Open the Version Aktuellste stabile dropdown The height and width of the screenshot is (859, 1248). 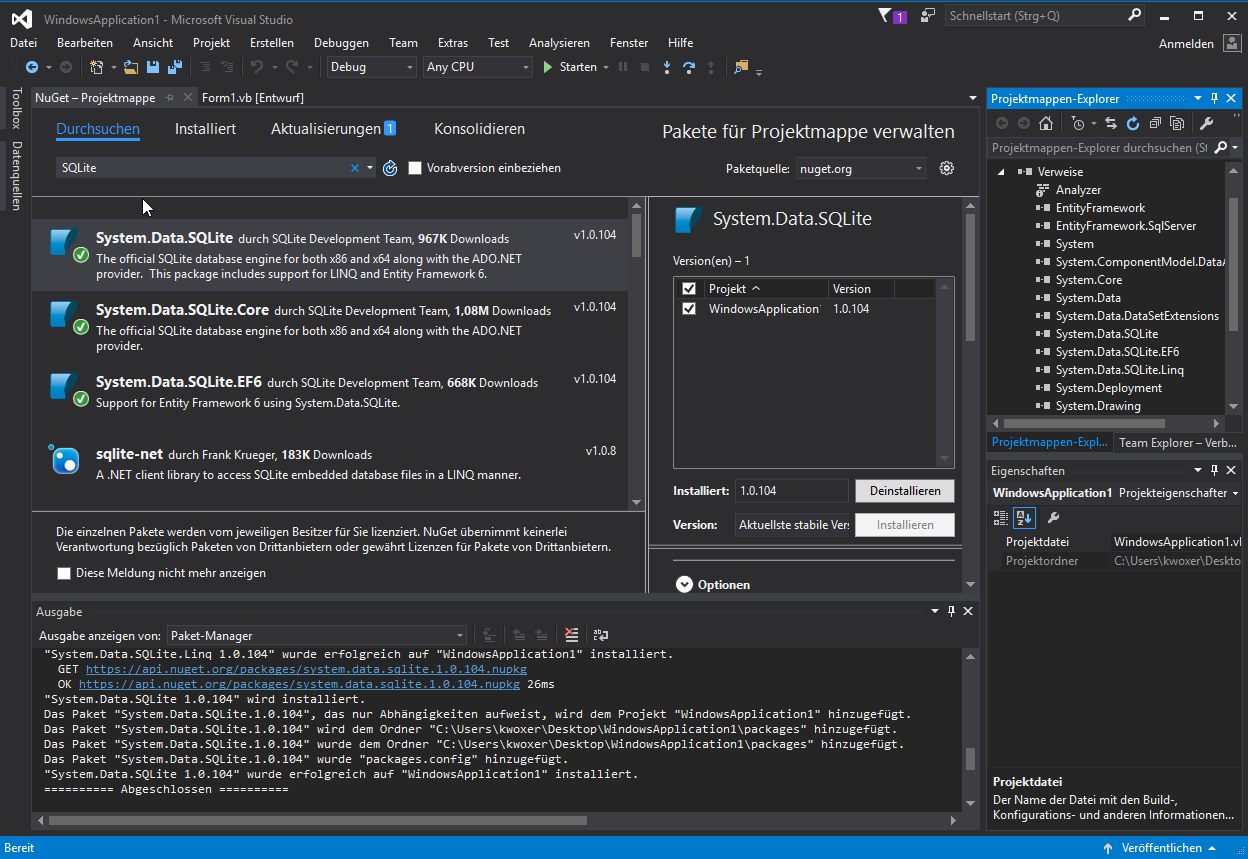point(792,524)
